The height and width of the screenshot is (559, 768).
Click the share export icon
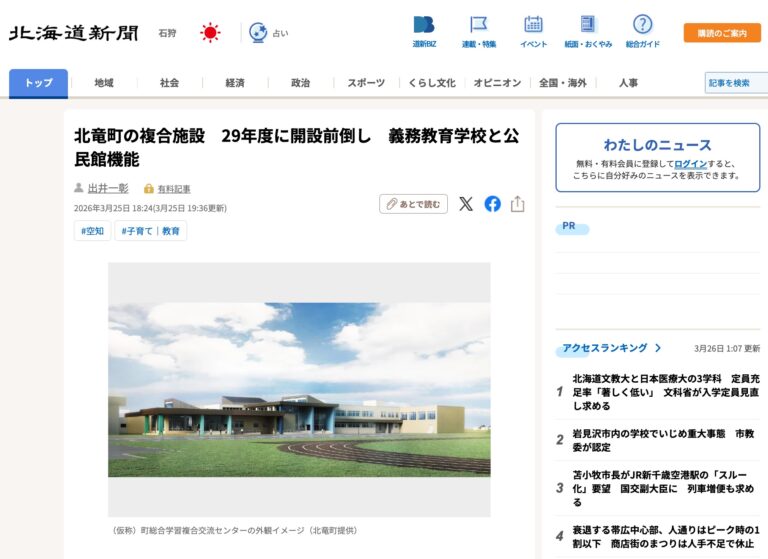(x=517, y=204)
